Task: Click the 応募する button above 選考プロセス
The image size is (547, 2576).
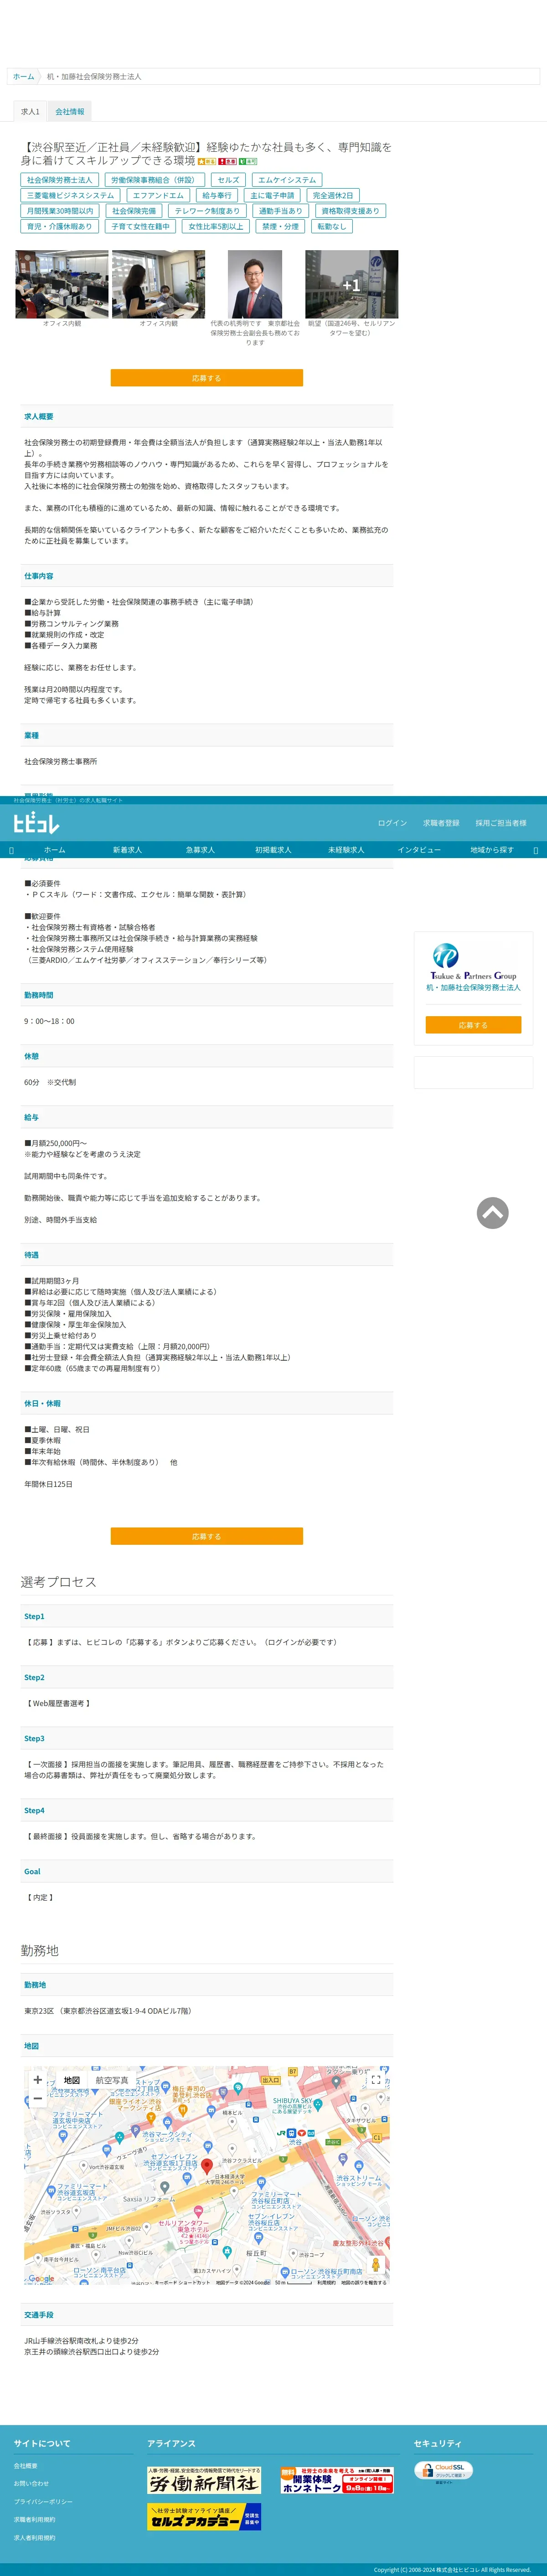Action: 206,1536
